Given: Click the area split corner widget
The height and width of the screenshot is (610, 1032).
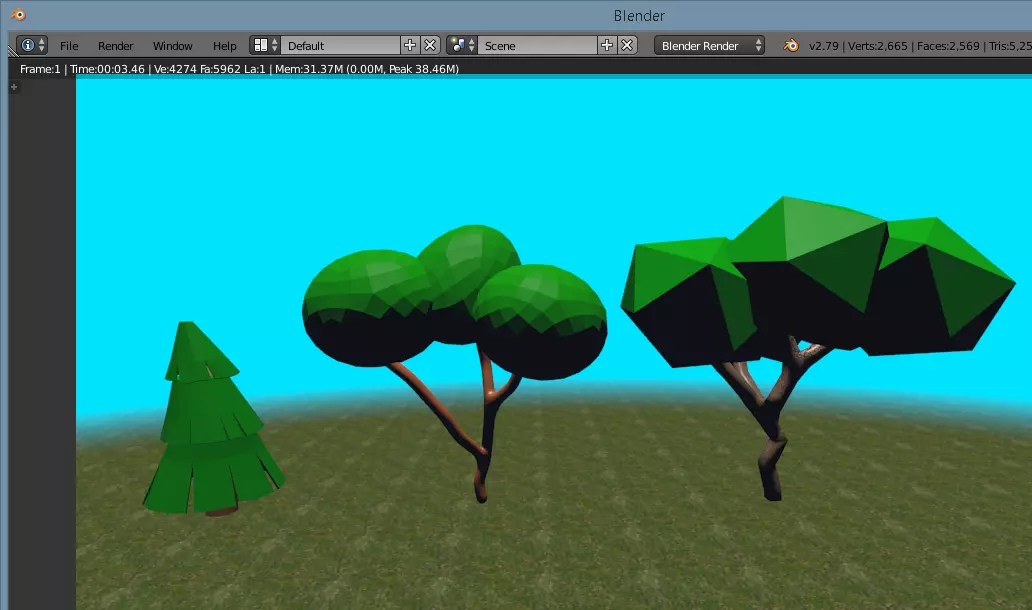Looking at the screenshot, I should [13, 51].
